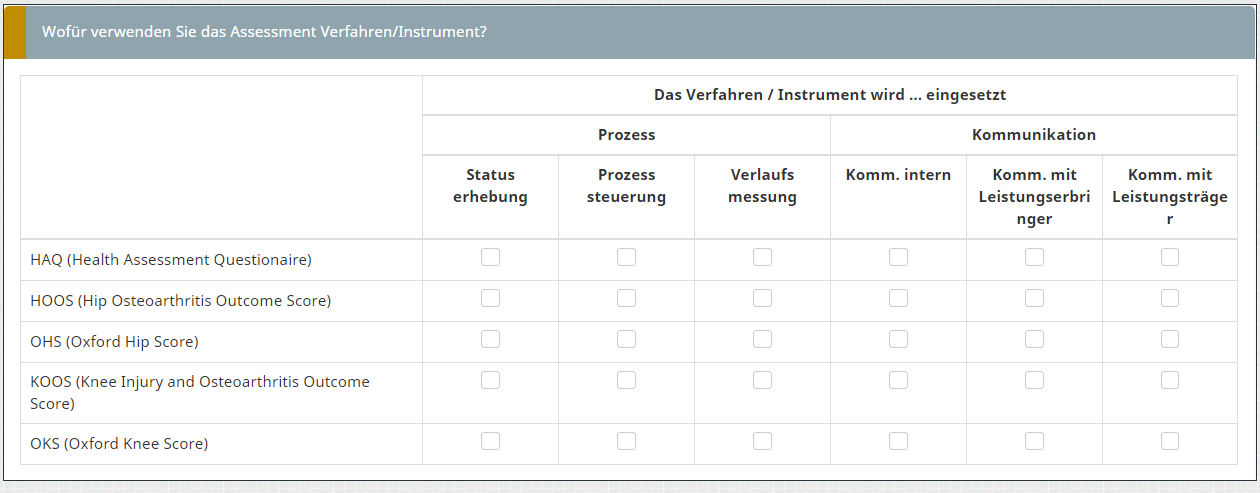Click the question header about Assessment Verfahren
The image size is (1260, 493).
(264, 31)
